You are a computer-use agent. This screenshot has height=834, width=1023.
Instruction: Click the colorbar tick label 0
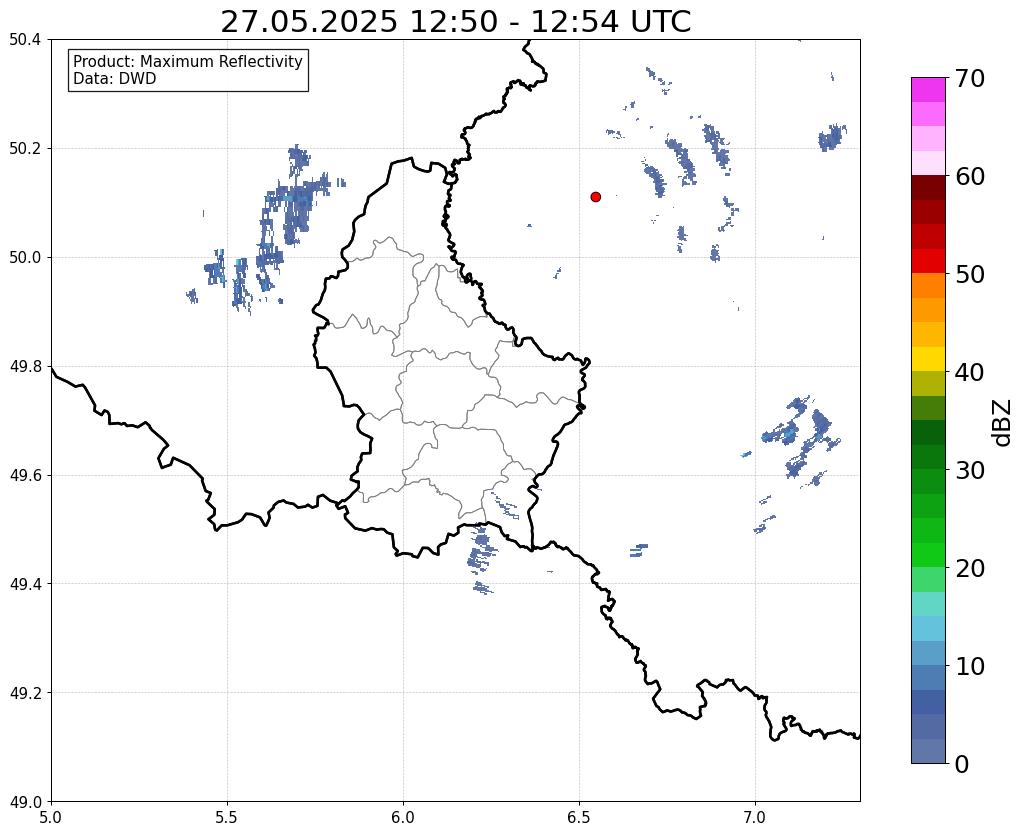coord(962,764)
